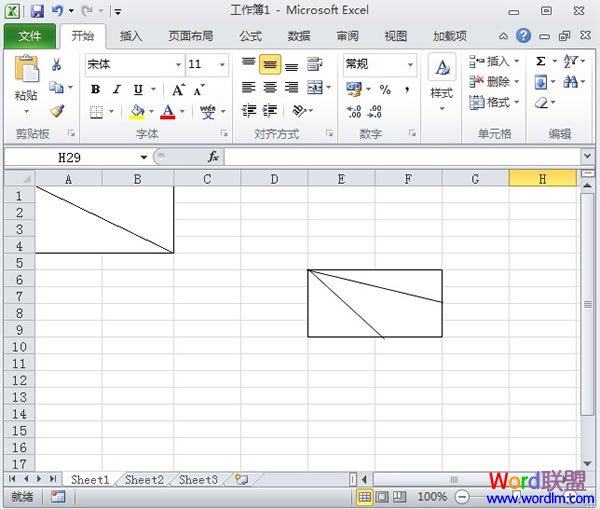This screenshot has height=509, width=600.
Task: Undo the last action
Action: point(57,11)
